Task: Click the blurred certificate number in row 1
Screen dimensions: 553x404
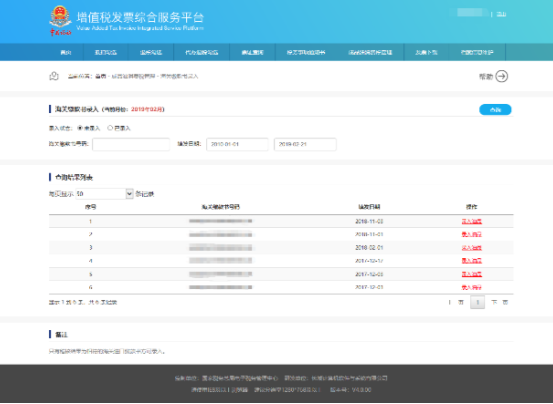Action: point(221,221)
